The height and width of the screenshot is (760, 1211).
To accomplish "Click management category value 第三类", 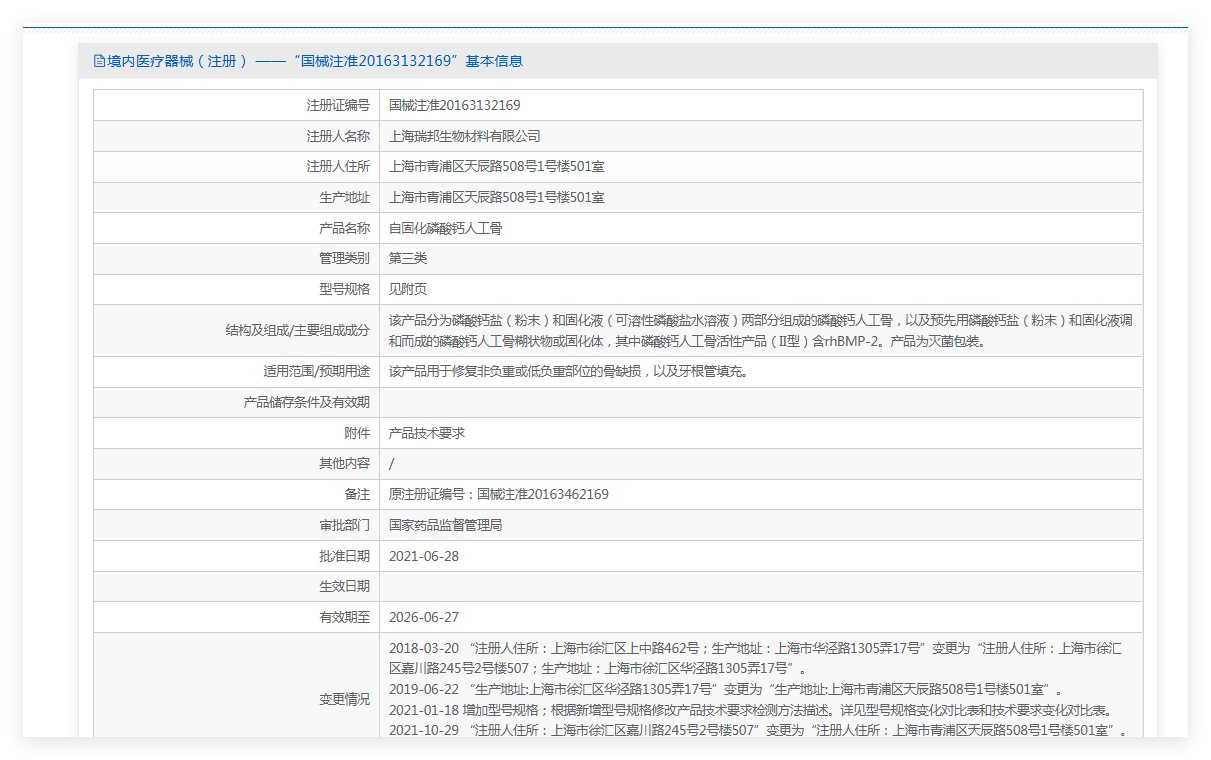I will click(408, 258).
